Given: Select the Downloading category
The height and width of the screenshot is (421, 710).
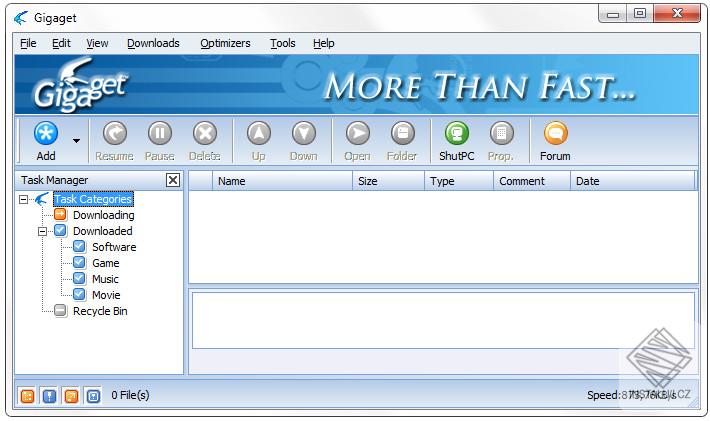Looking at the screenshot, I should (x=104, y=215).
